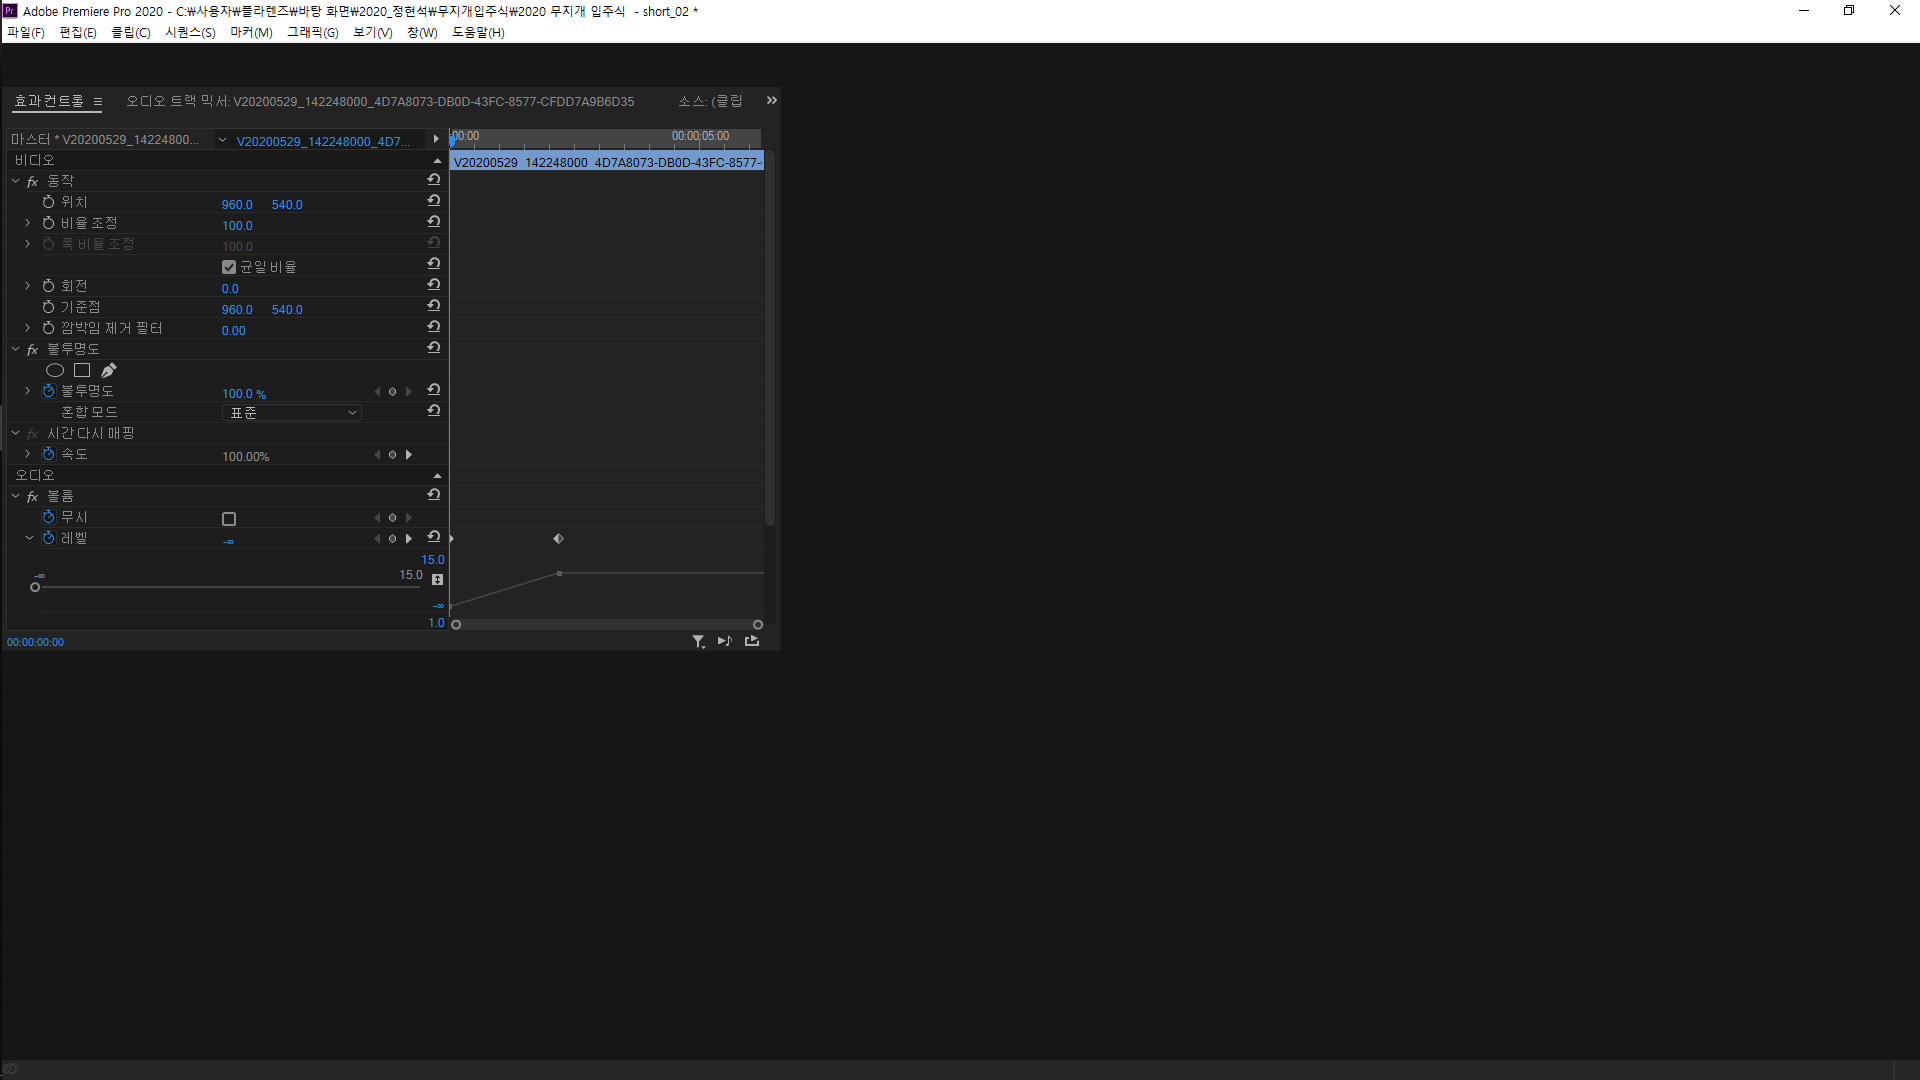
Task: Click the 'play audio only' icon at bottom
Action: pos(724,641)
